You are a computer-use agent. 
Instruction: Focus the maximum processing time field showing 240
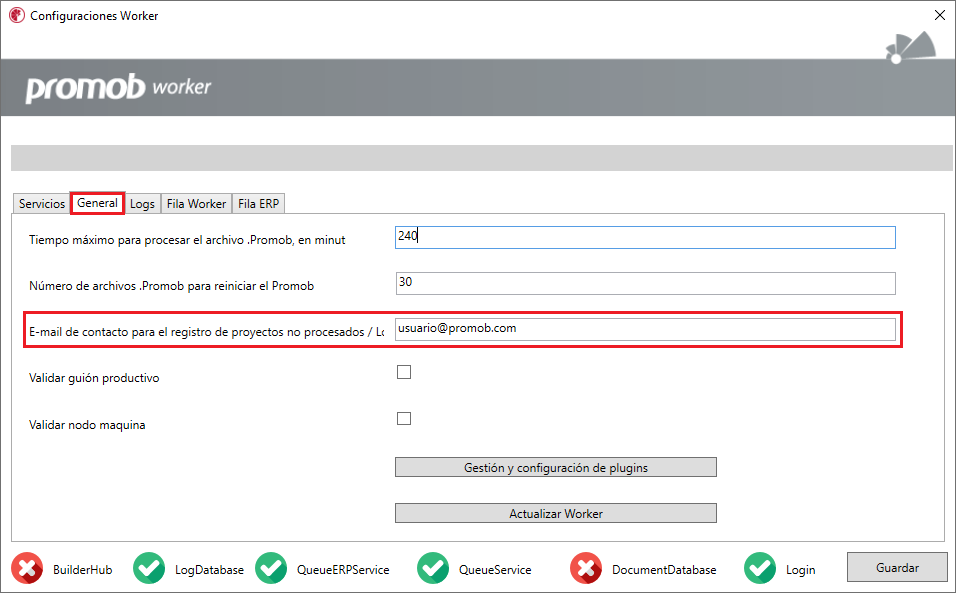[645, 237]
